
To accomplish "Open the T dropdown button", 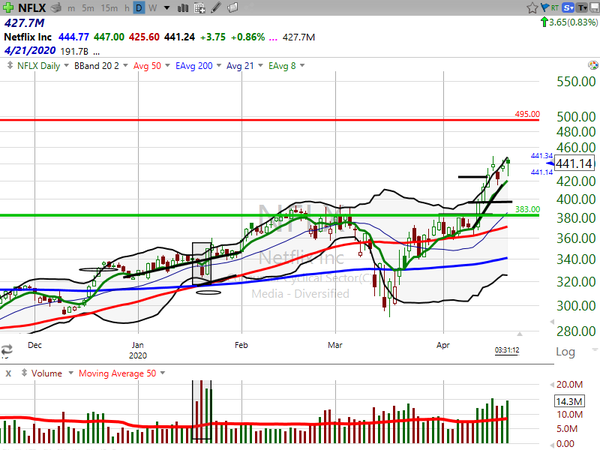I will 582,7.
